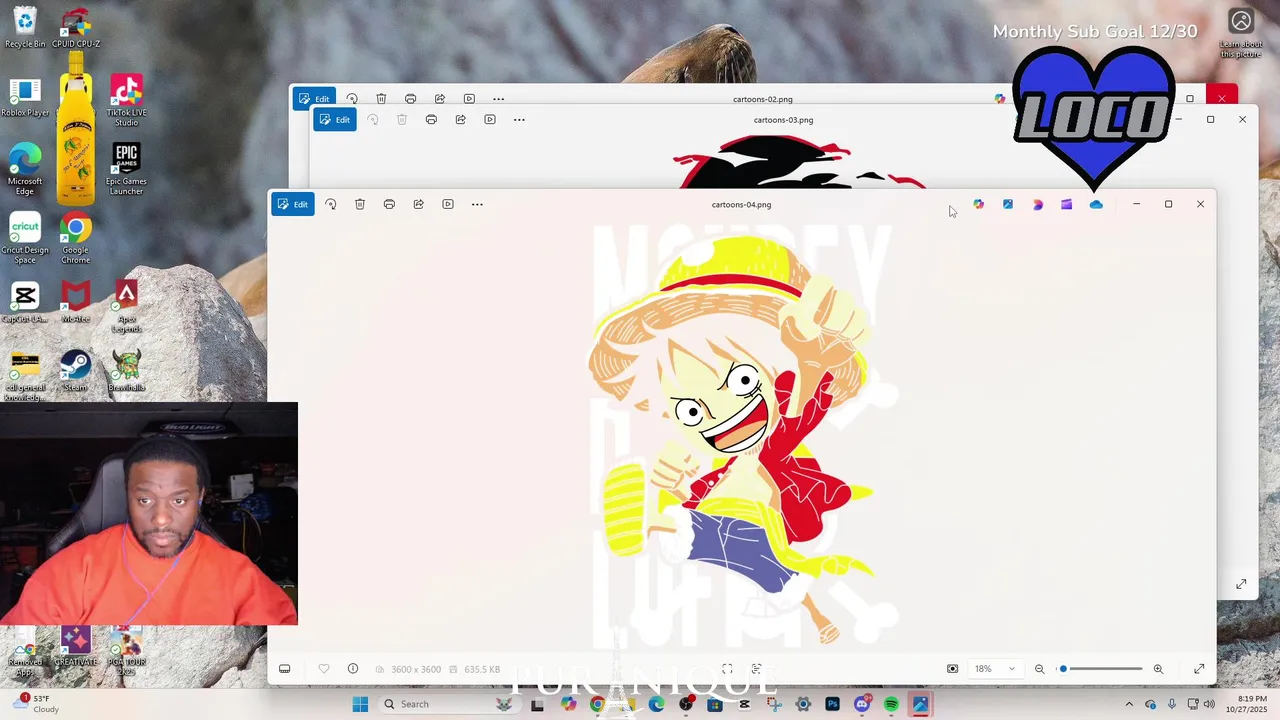Screen dimensions: 1280x720
Task: Select the Brawlhalla desktop icon
Action: click(126, 370)
